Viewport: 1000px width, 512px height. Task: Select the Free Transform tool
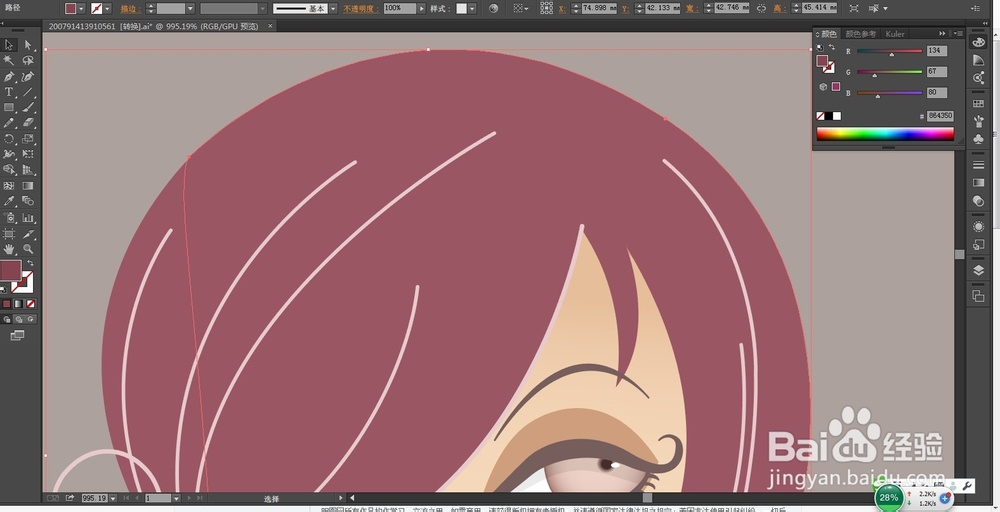(28, 154)
